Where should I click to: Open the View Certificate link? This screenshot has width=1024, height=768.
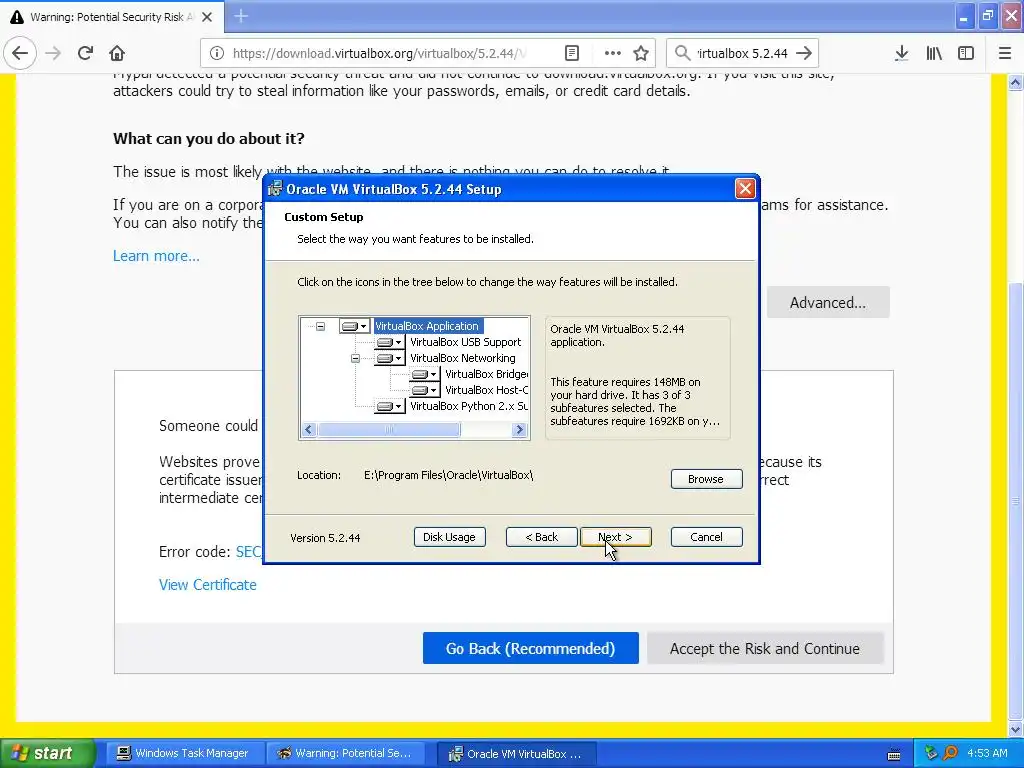[208, 585]
